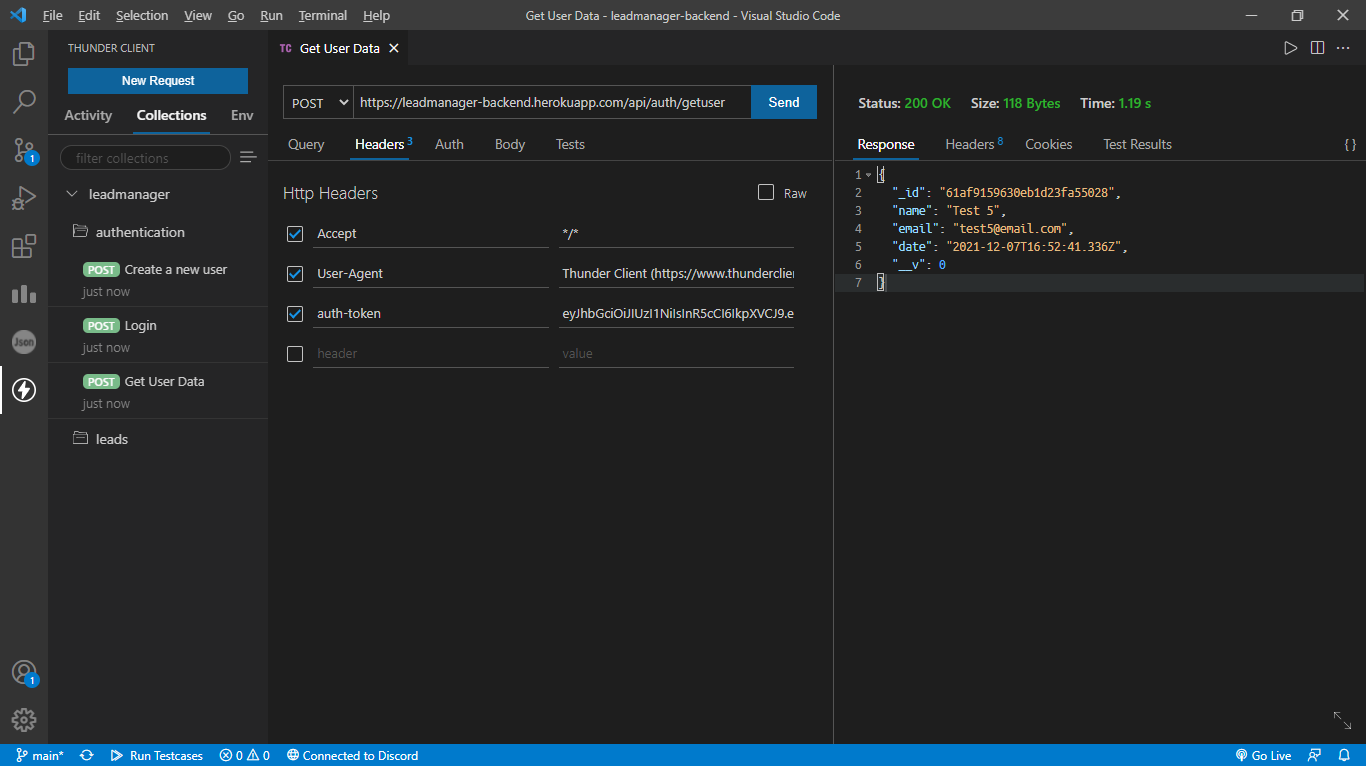Image resolution: width=1366 pixels, height=766 pixels.
Task: Click the feedback icon in status bar
Action: tap(1314, 756)
